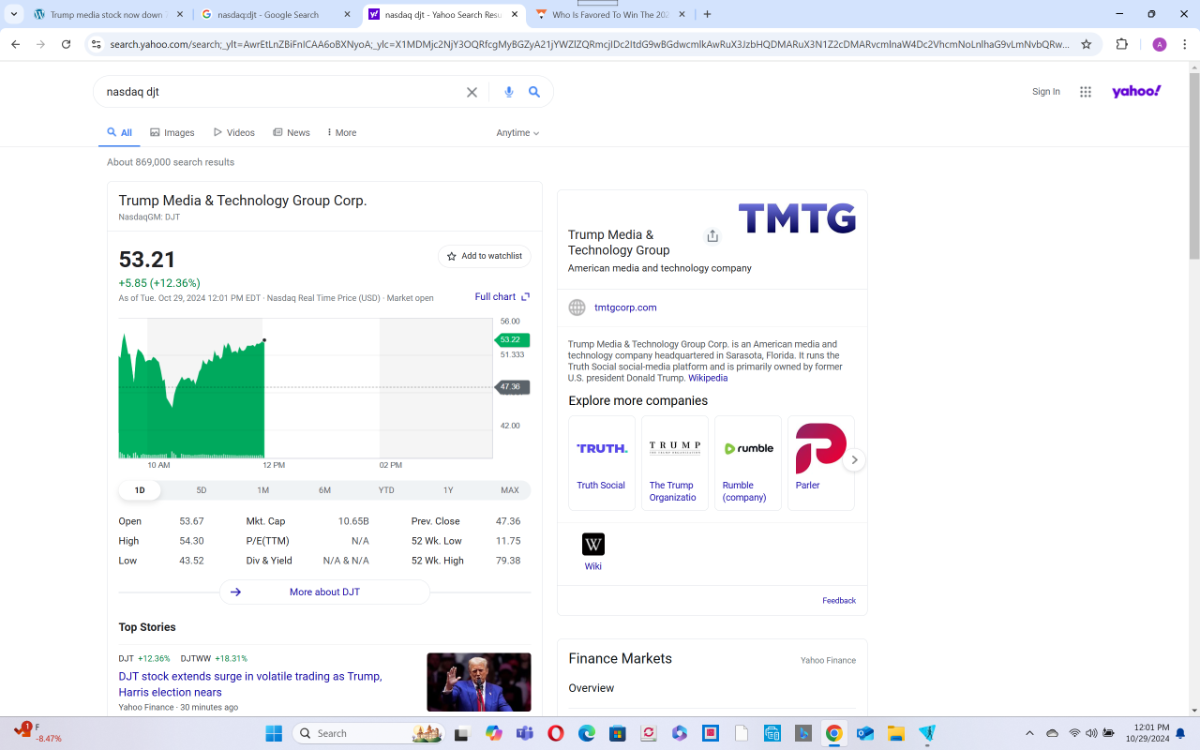The width and height of the screenshot is (1200, 750).
Task: Open the Chrome profile avatar
Action: pos(1160,44)
